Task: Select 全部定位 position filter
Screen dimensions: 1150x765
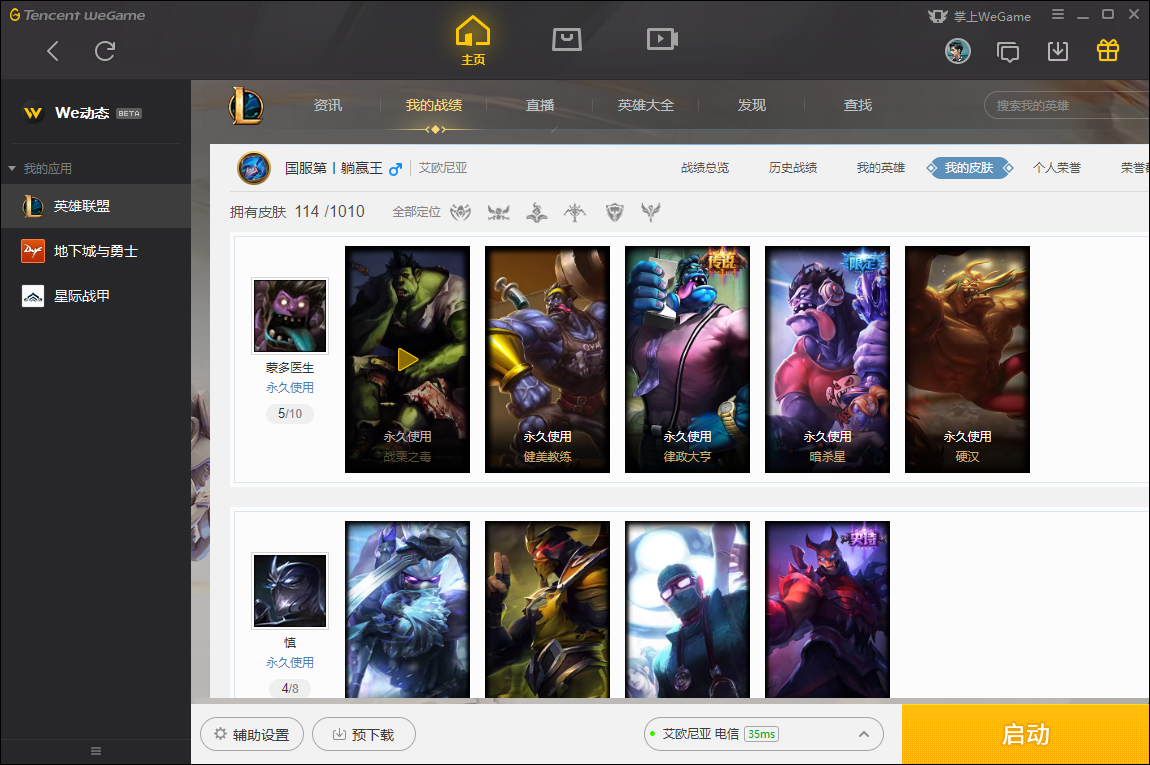Action: click(417, 212)
